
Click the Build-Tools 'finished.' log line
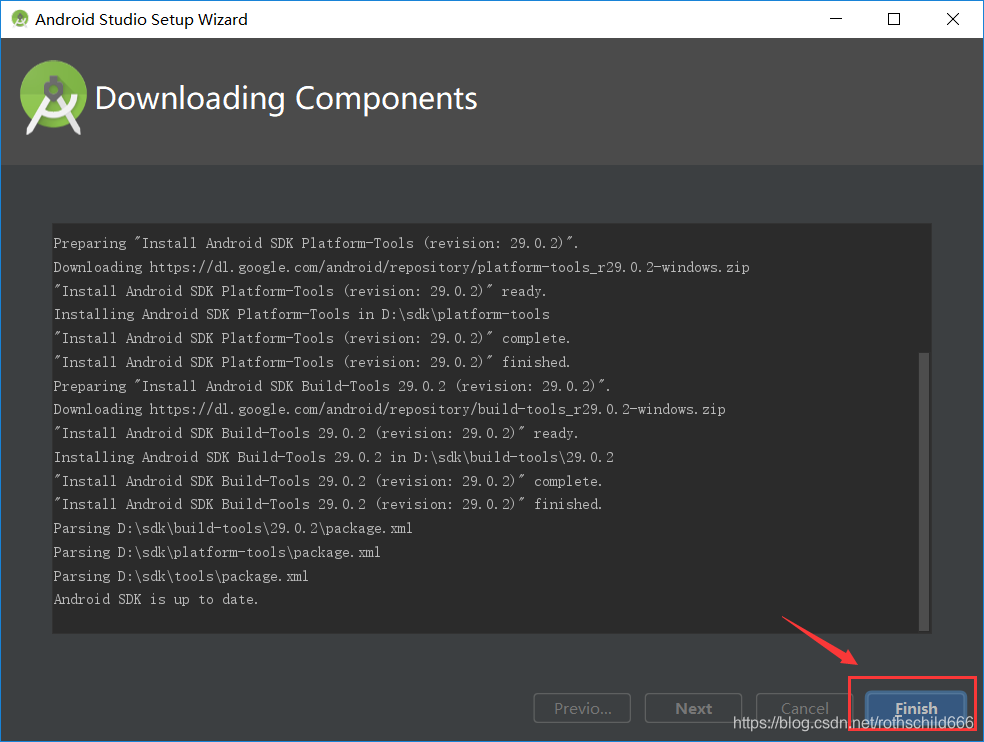click(x=328, y=504)
